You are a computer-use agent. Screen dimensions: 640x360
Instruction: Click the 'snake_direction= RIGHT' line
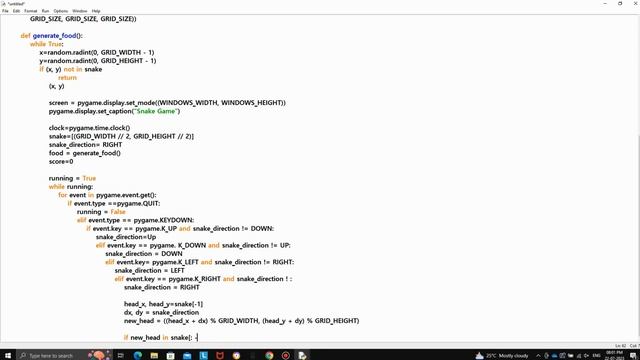[85, 144]
